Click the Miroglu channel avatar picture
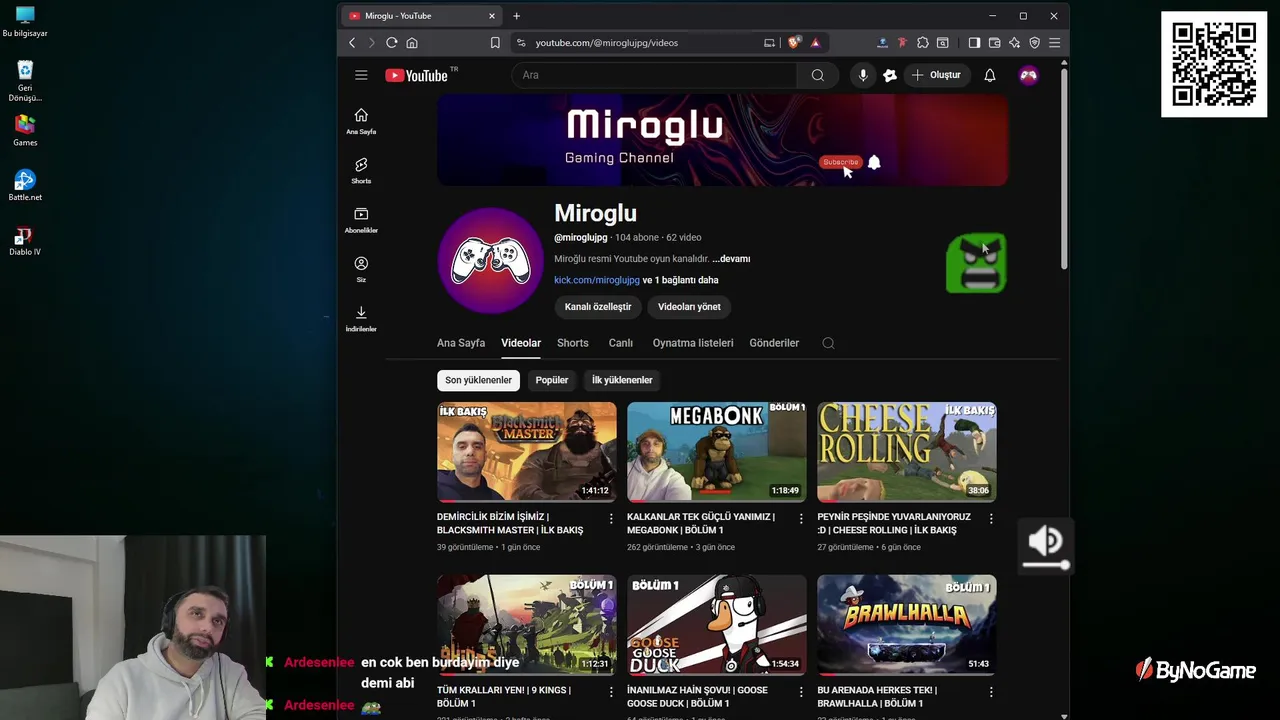This screenshot has width=1280, height=720. pos(490,260)
